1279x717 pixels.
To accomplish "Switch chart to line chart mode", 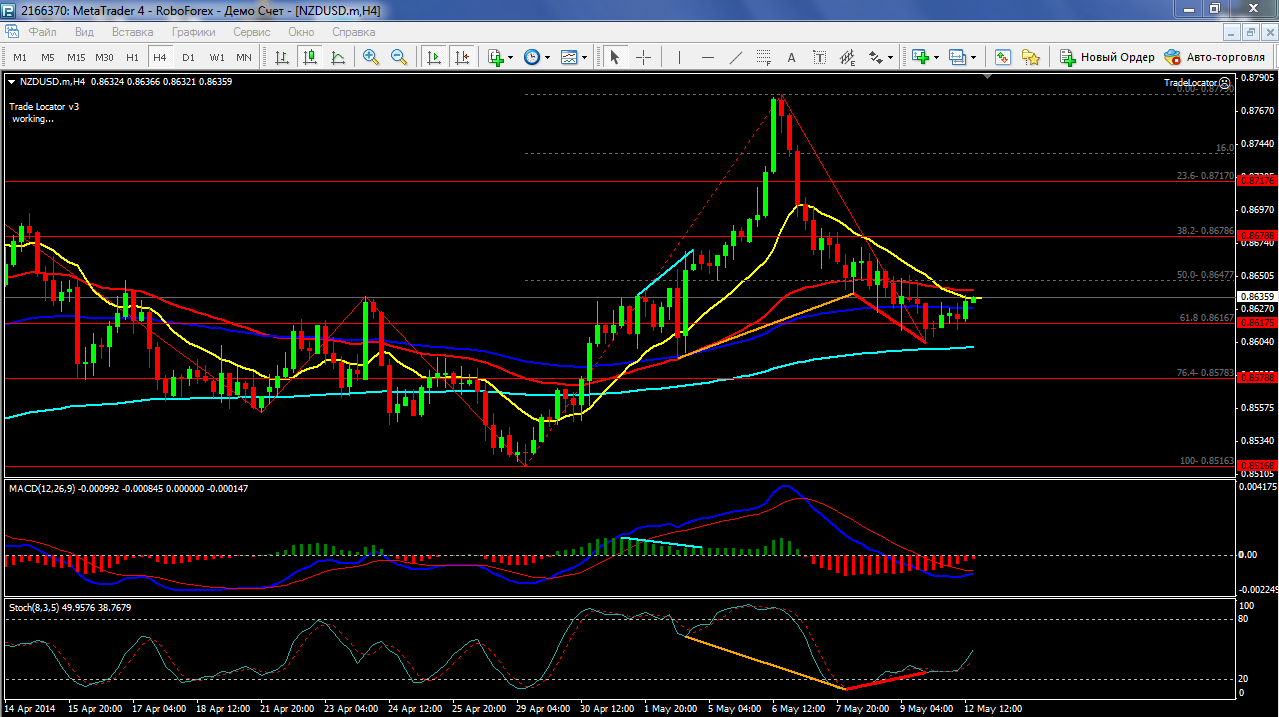I will (x=339, y=57).
